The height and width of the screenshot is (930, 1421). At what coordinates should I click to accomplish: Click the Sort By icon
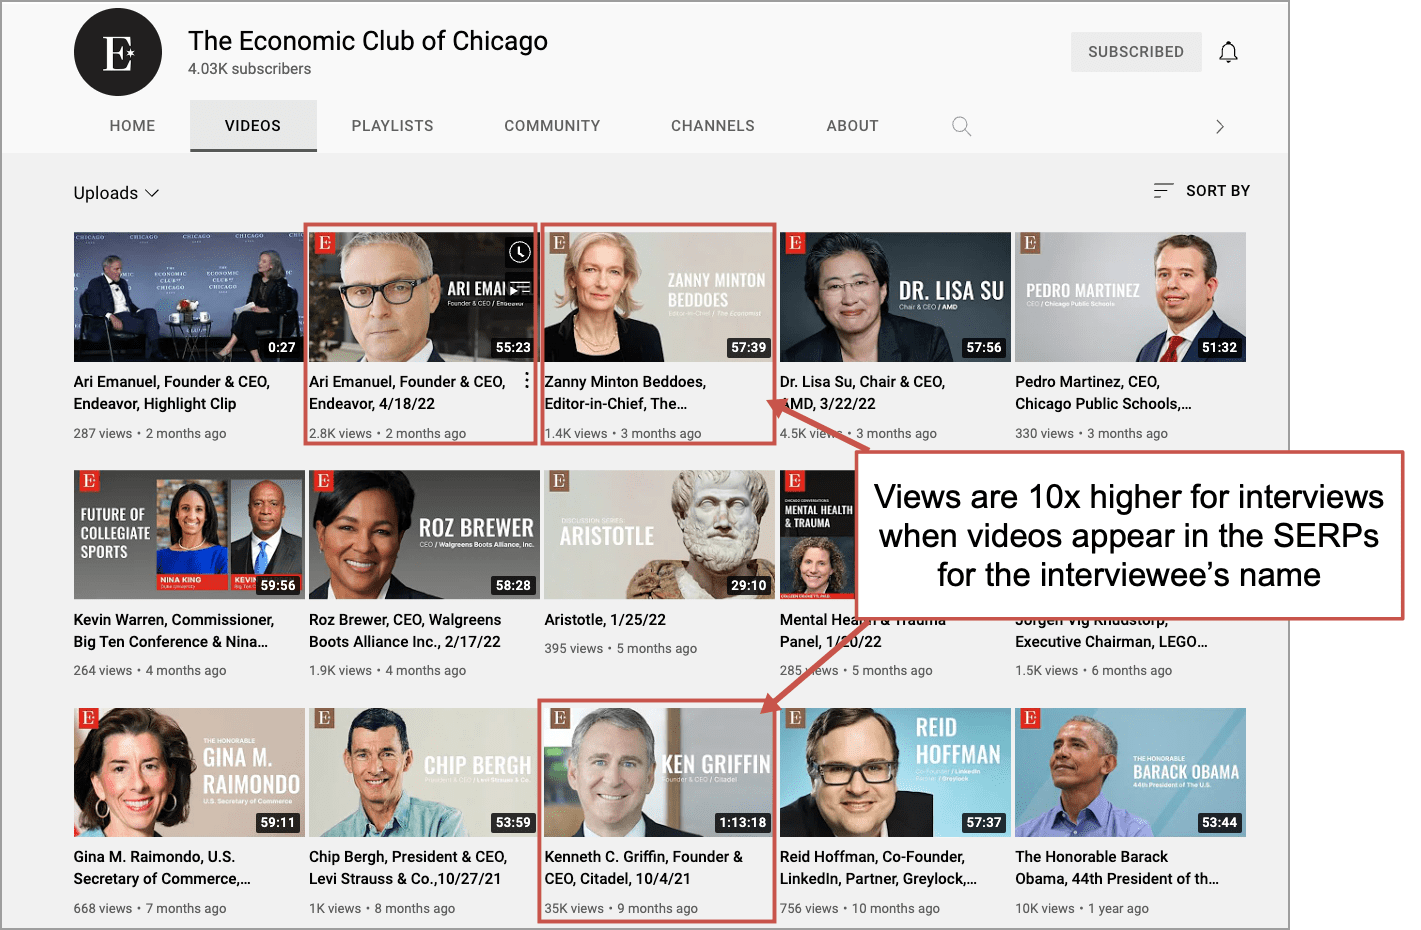[1163, 190]
